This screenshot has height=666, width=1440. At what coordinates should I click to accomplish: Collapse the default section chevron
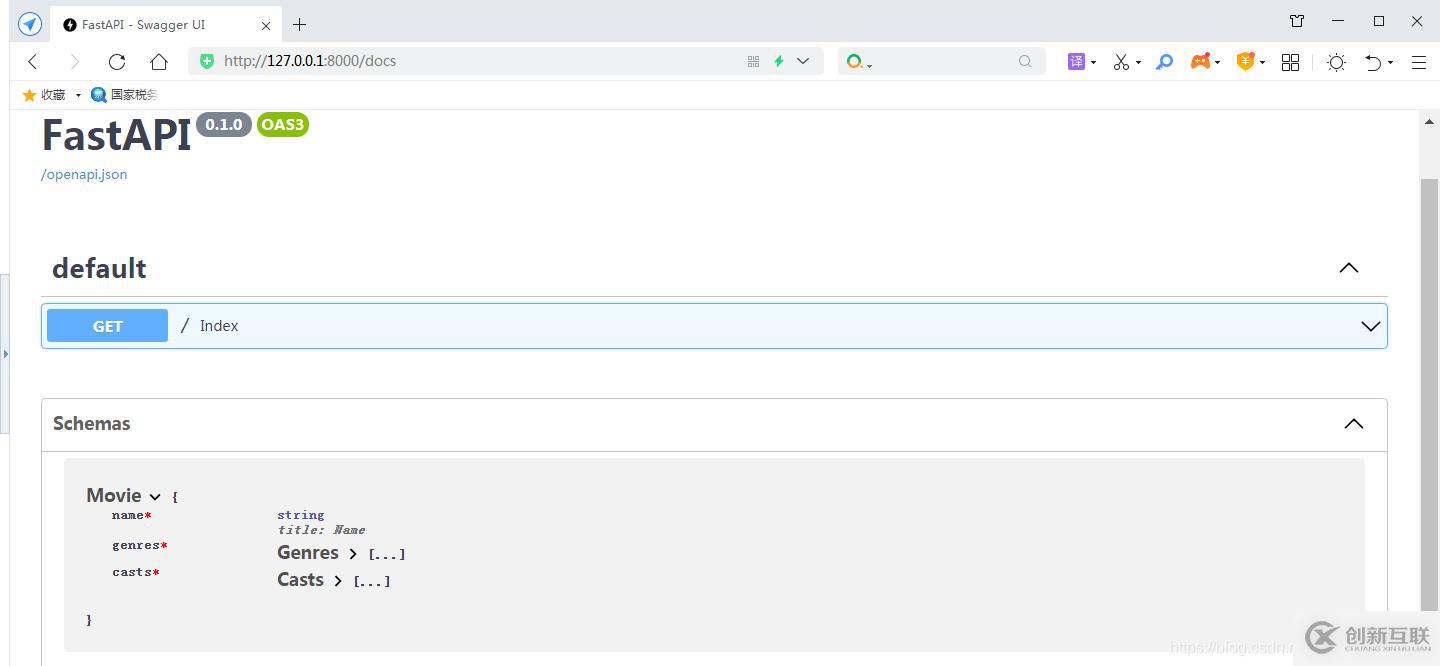coord(1349,268)
